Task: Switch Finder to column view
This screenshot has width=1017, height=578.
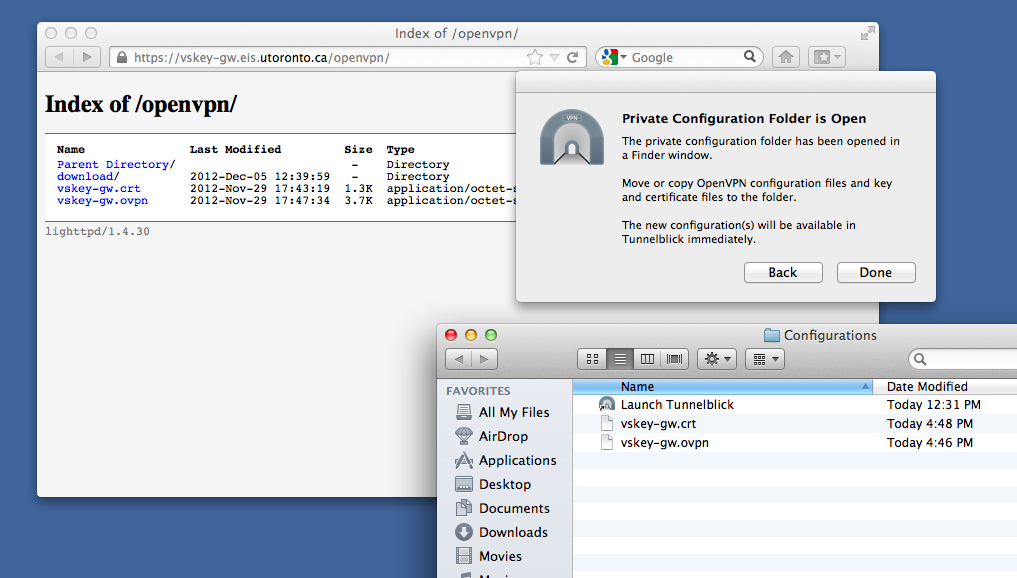Action: tap(647, 359)
